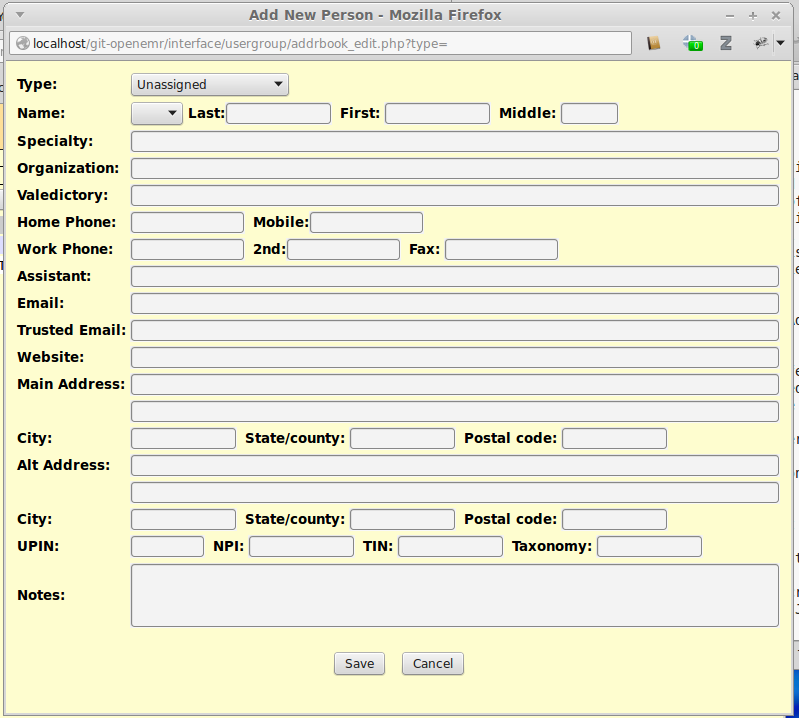Image resolution: width=799 pixels, height=718 pixels.
Task: Click the Middle name input field
Action: [x=589, y=113]
